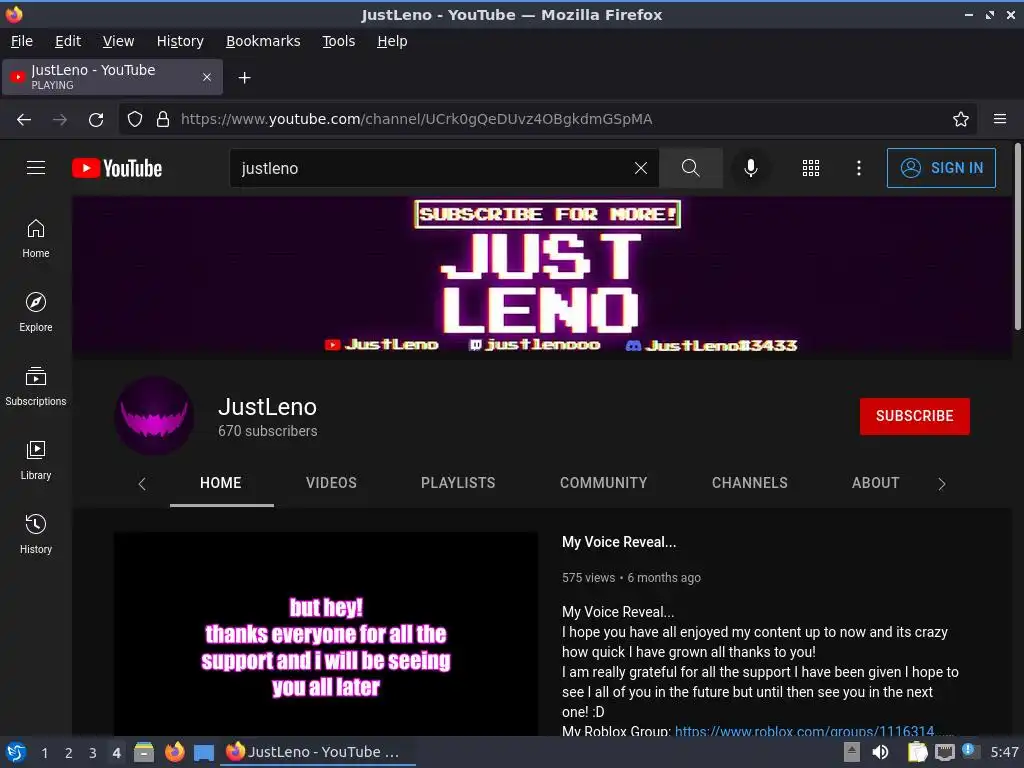Open the ABOUT tab
1024x768 pixels.
click(x=876, y=483)
